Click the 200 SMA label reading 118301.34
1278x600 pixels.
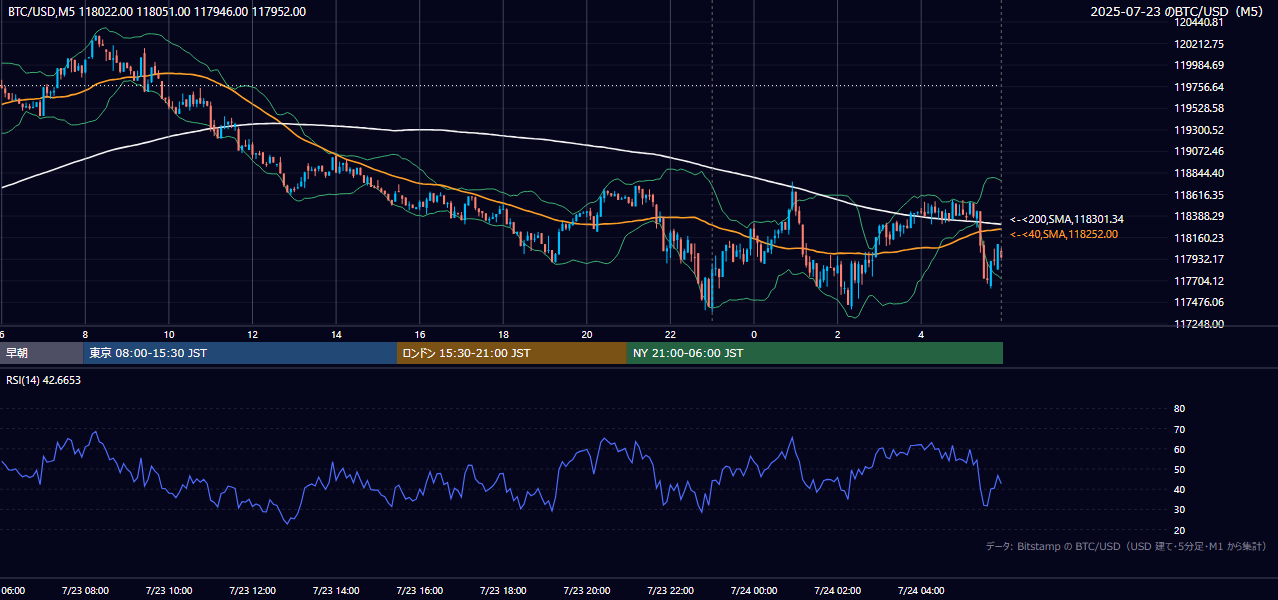[1067, 219]
